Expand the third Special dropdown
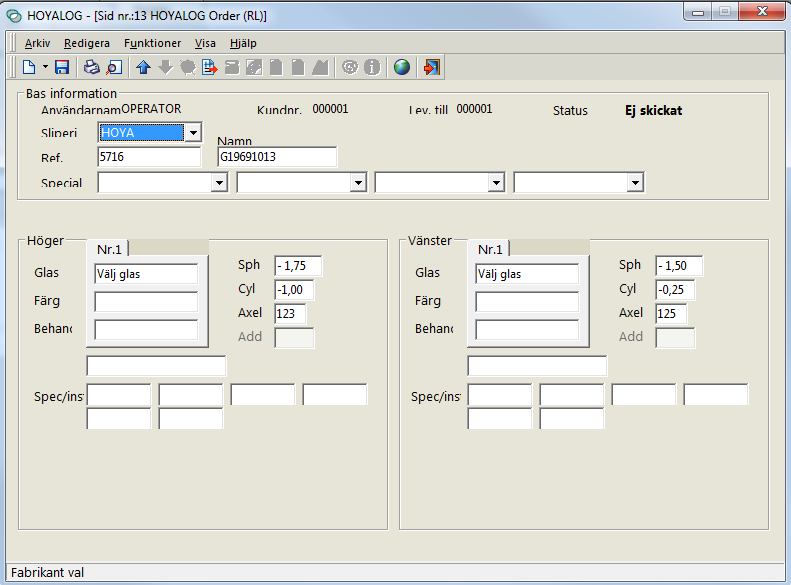Image resolution: width=791 pixels, height=585 pixels. coord(496,183)
